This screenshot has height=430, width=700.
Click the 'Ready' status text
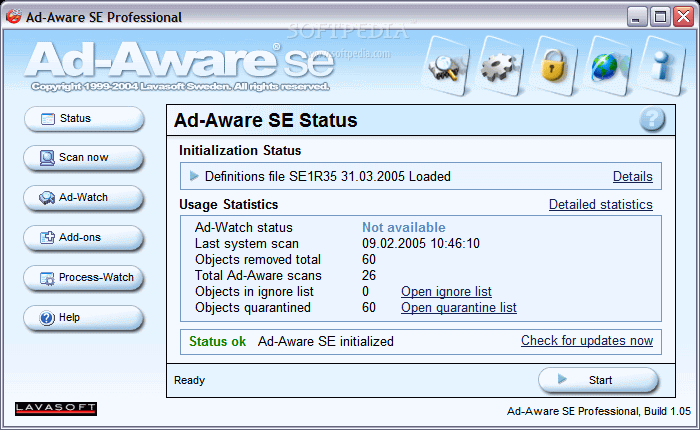(x=189, y=380)
